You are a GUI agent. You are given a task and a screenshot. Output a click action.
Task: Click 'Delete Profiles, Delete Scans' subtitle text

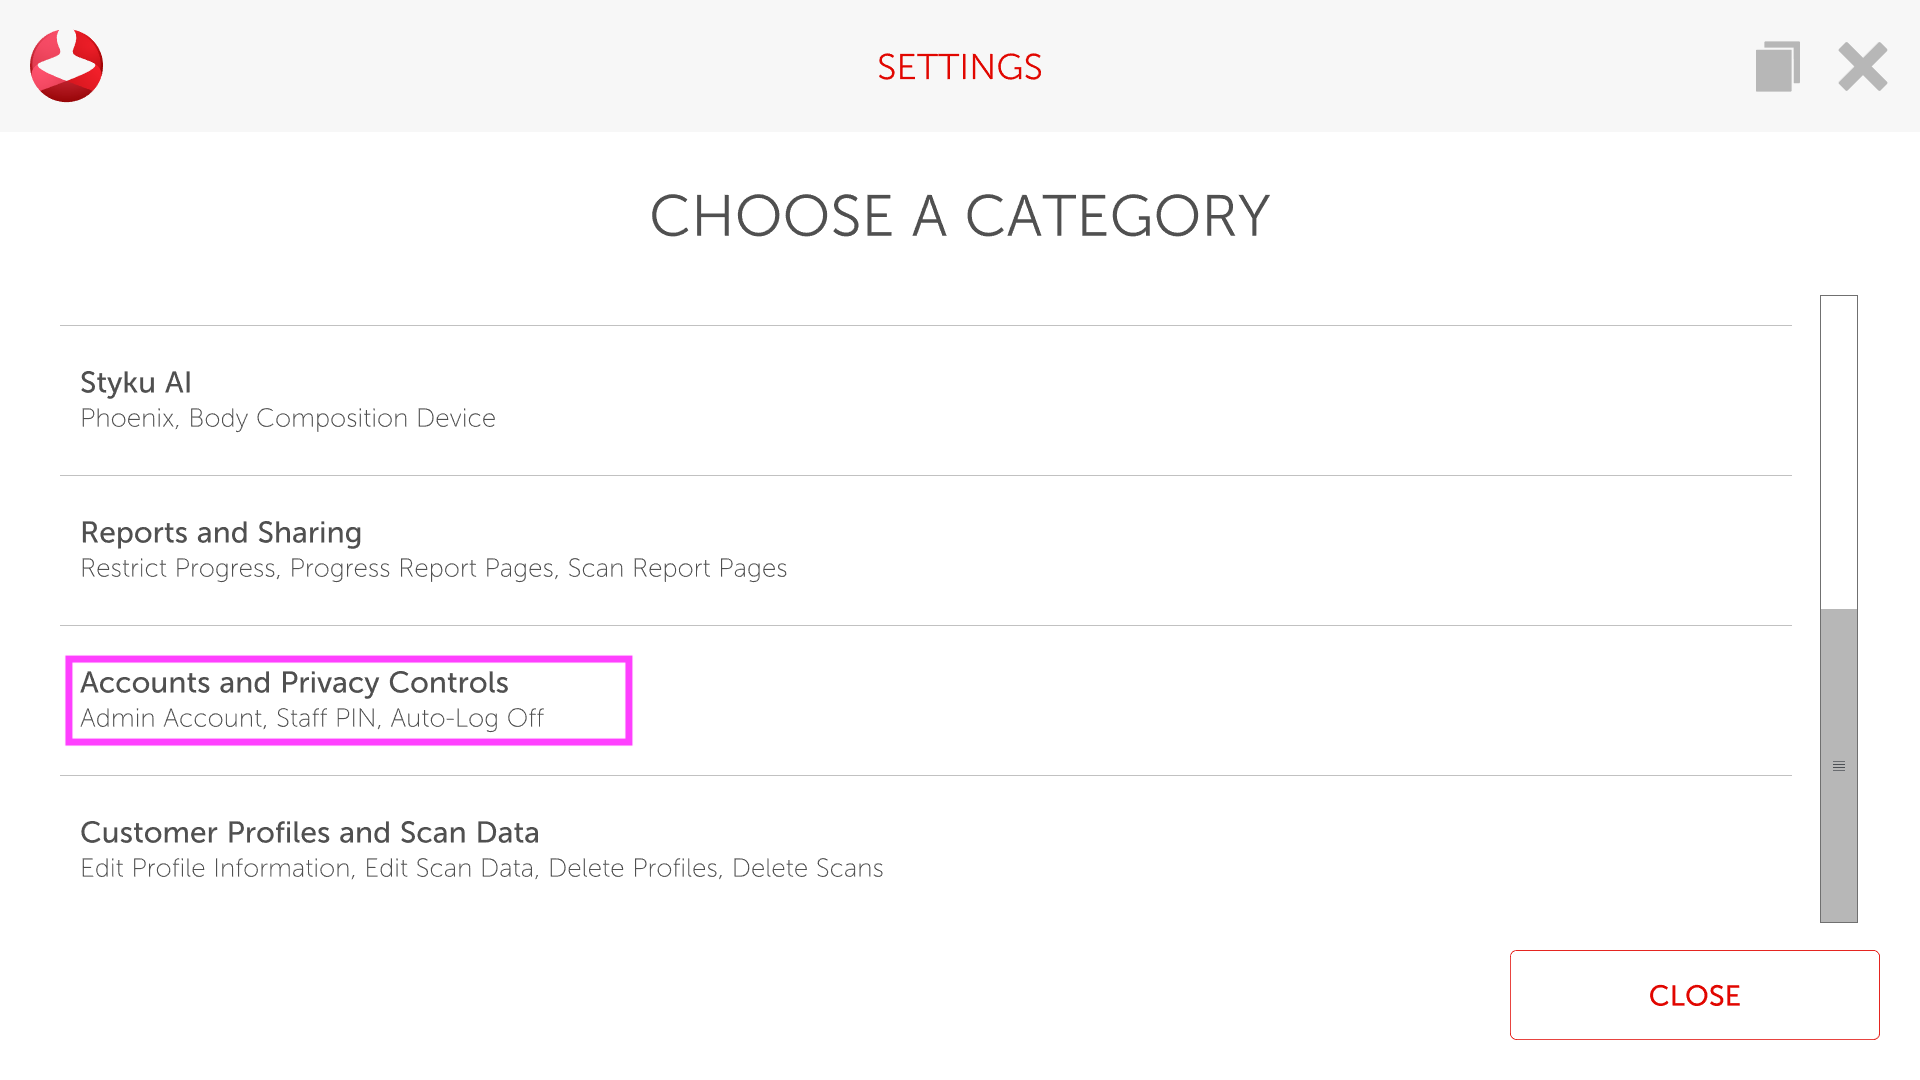coord(715,868)
